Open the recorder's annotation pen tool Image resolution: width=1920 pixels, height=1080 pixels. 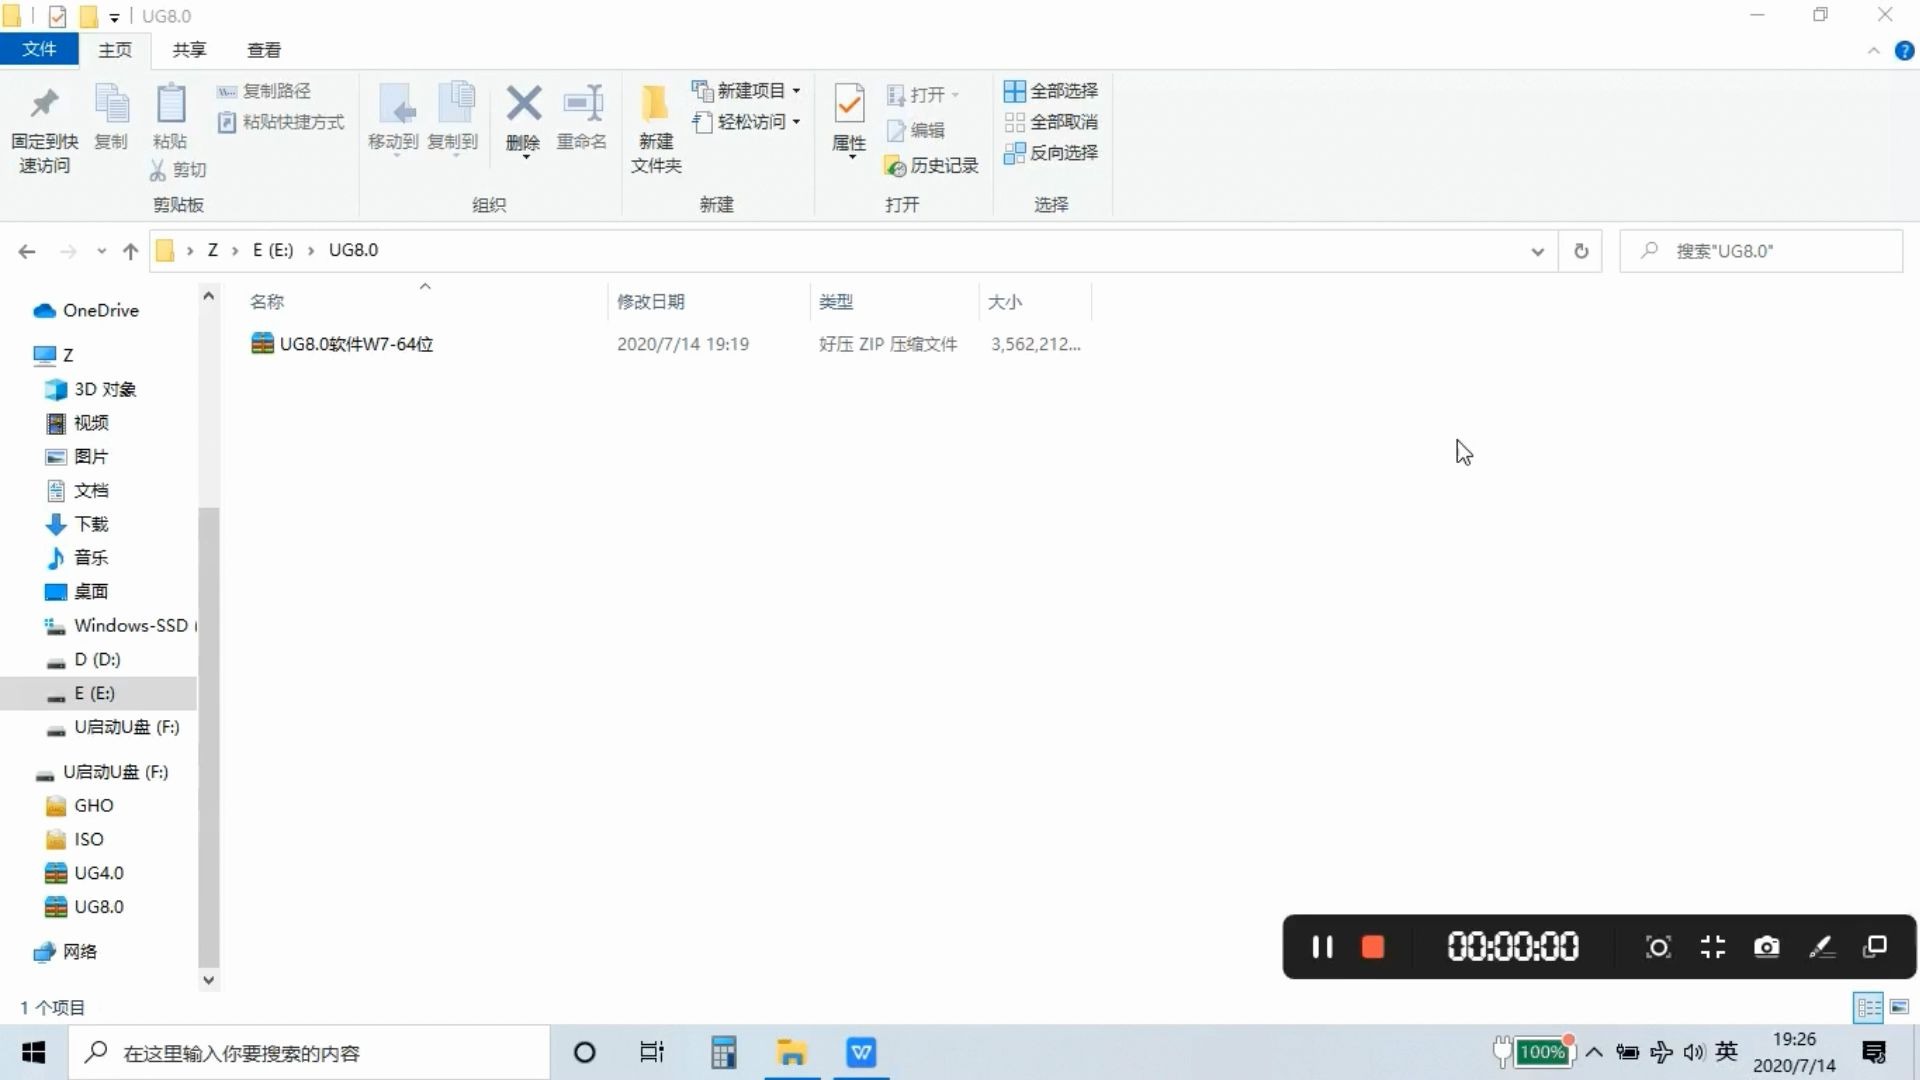[1822, 947]
